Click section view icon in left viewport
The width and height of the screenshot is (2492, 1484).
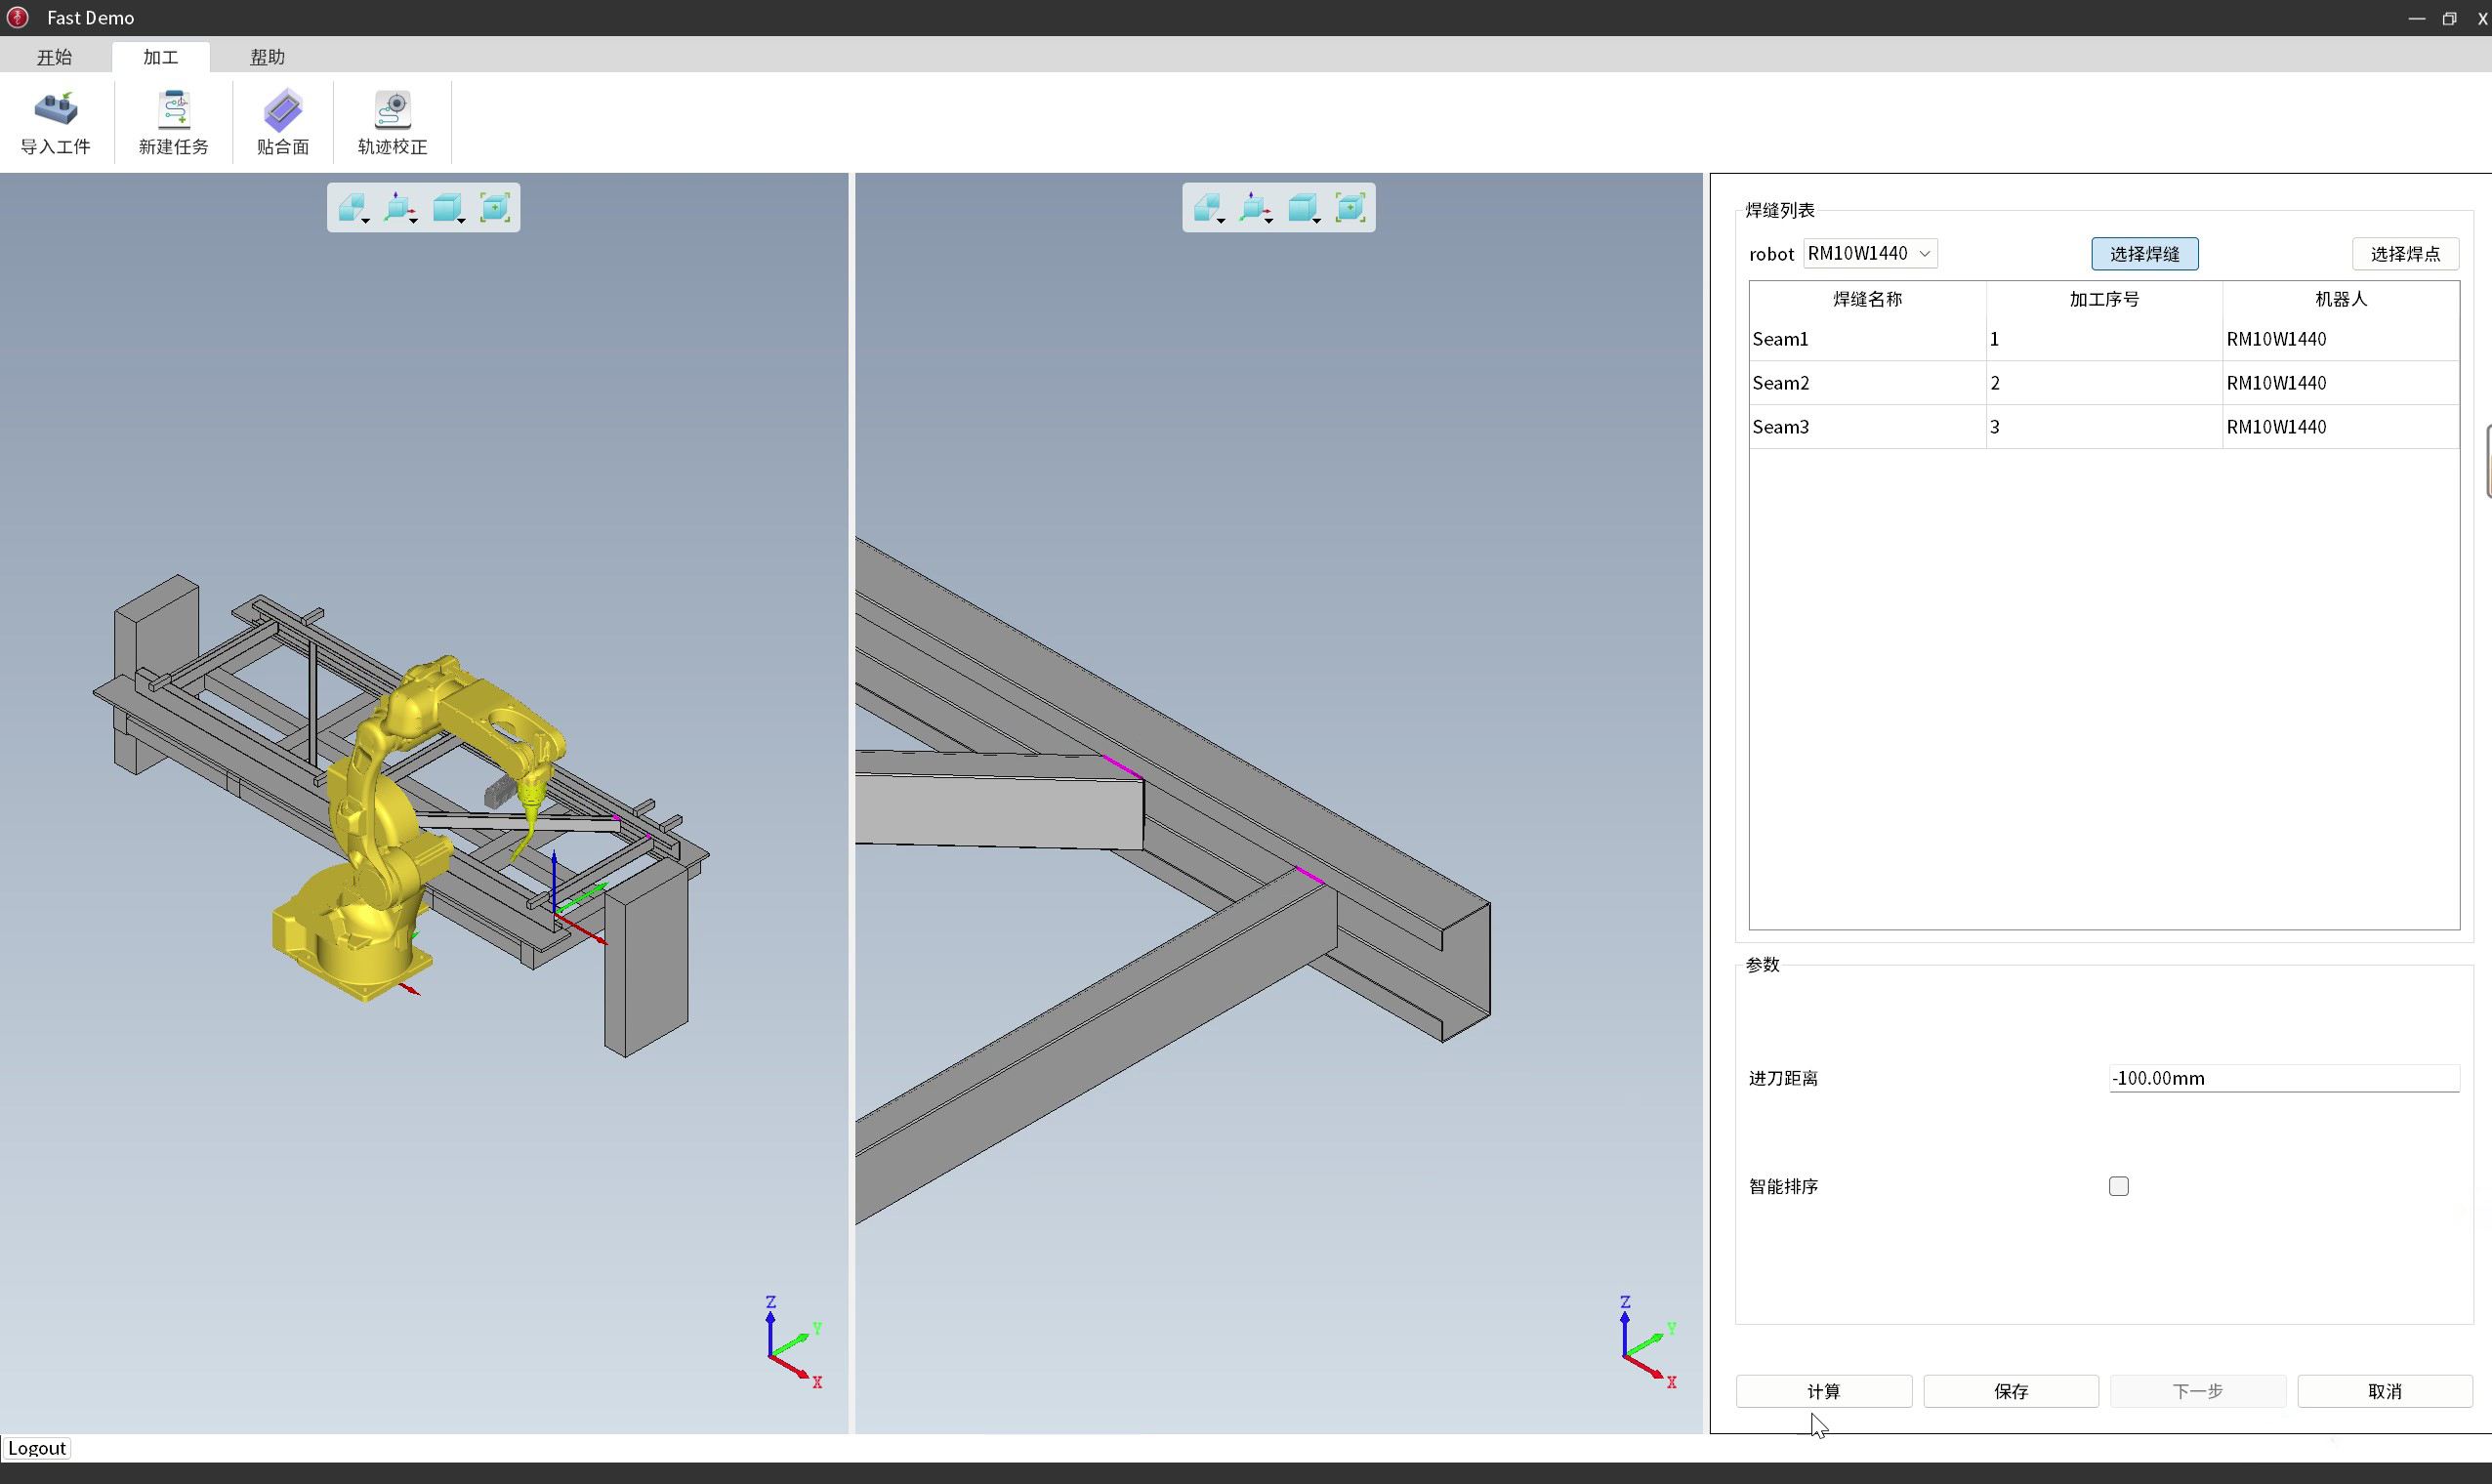tap(352, 208)
